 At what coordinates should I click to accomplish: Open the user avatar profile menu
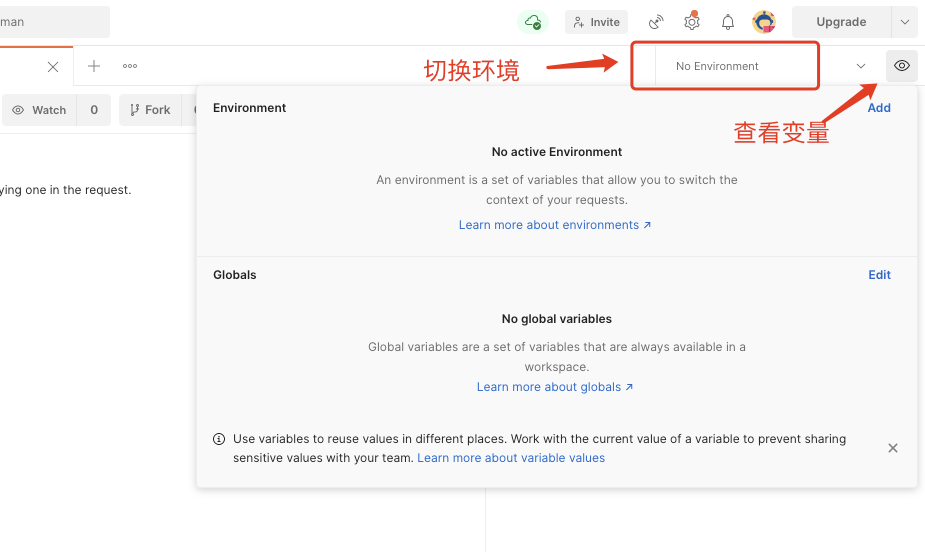coord(764,22)
